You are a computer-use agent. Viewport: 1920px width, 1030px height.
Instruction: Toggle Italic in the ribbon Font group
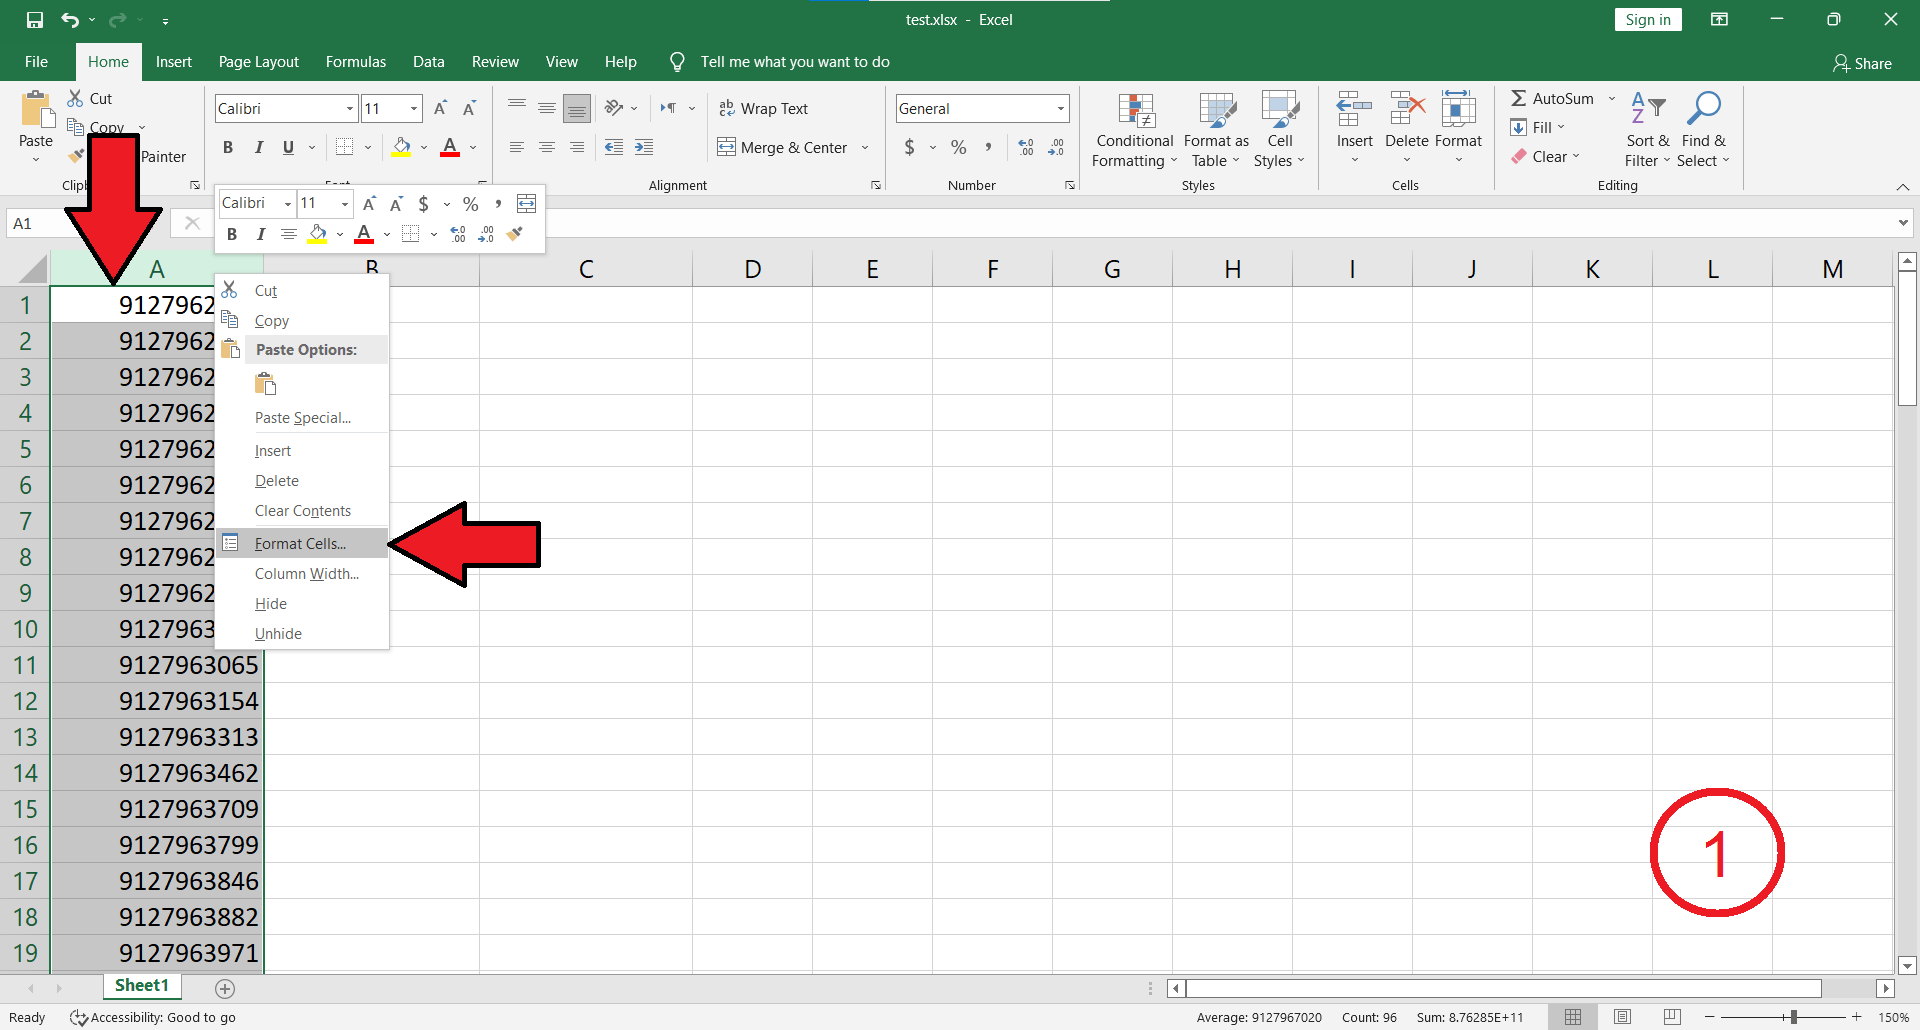(x=258, y=147)
